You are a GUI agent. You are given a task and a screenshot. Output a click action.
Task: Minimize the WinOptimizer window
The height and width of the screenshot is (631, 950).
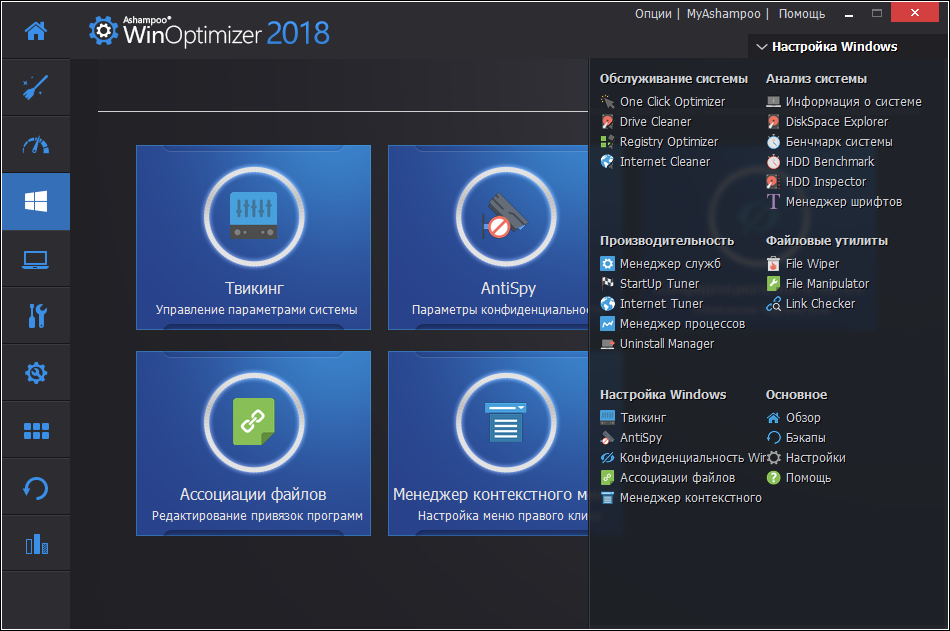tap(849, 14)
